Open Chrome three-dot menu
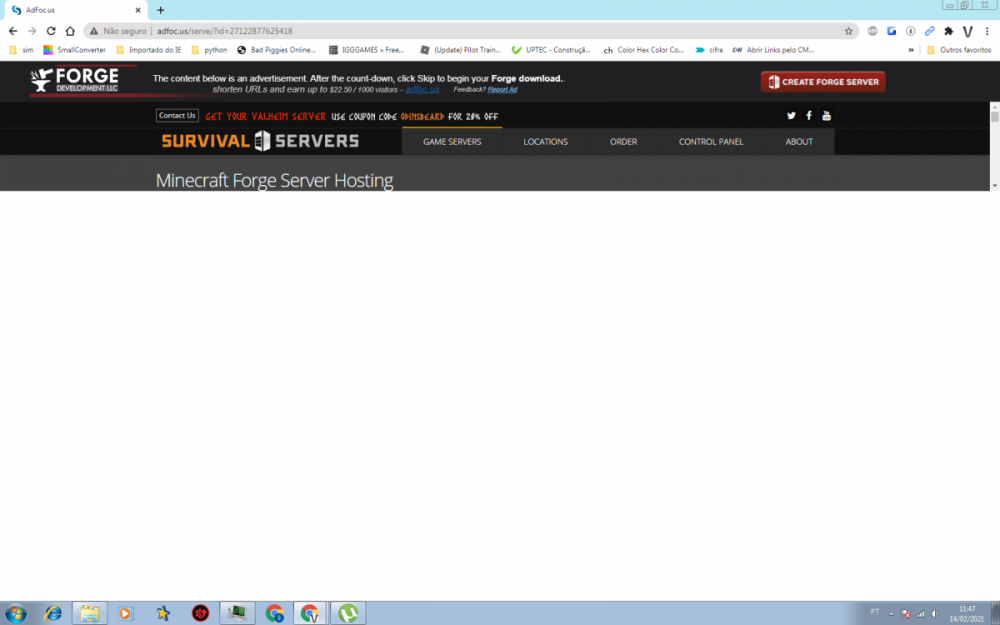This screenshot has width=1000, height=625. click(x=987, y=31)
